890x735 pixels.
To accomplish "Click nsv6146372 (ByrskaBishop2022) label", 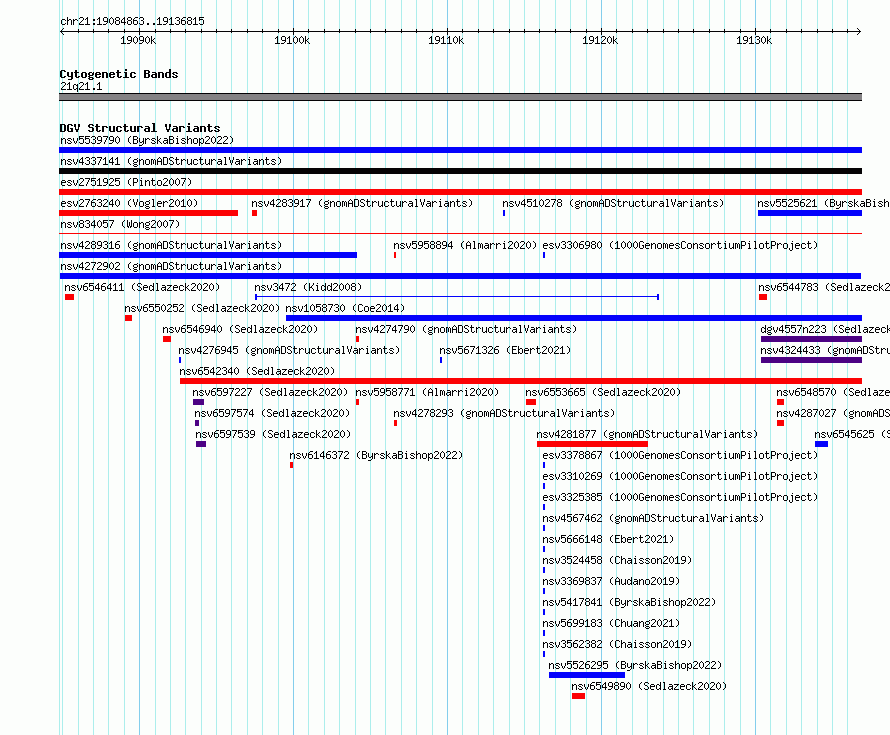I will click(376, 455).
